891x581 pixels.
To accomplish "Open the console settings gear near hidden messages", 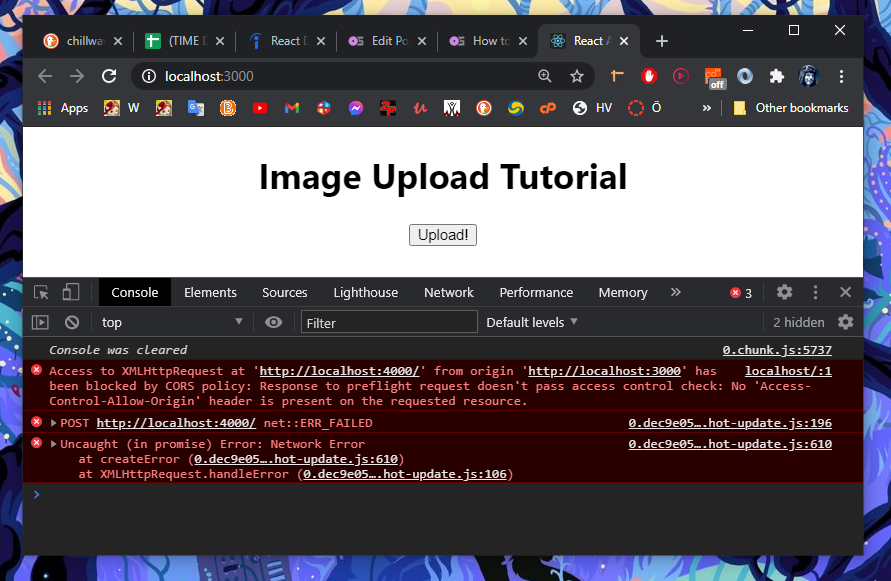I will tap(847, 321).
